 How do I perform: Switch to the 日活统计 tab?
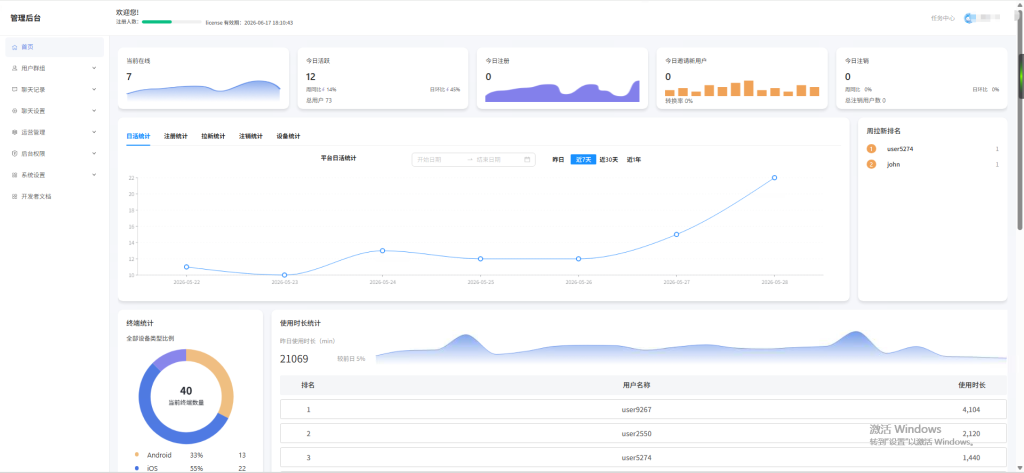(138, 137)
